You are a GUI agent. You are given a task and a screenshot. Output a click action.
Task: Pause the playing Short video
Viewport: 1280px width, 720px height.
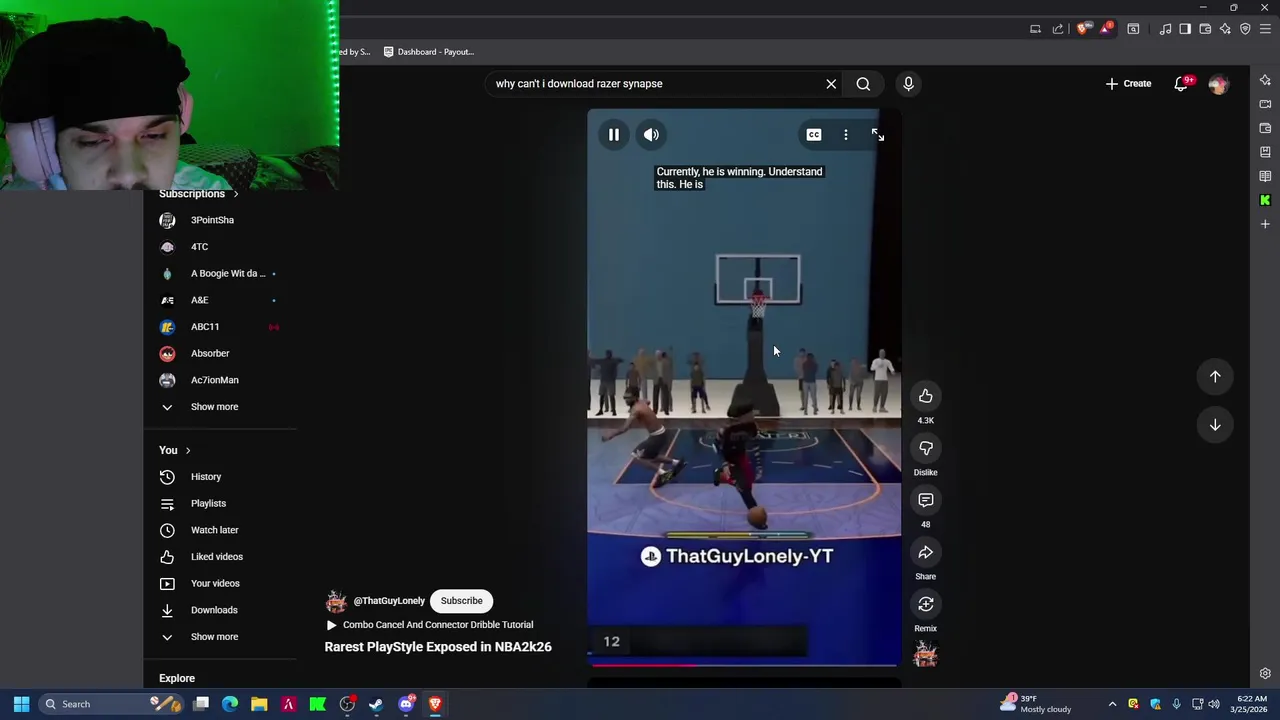[614, 135]
